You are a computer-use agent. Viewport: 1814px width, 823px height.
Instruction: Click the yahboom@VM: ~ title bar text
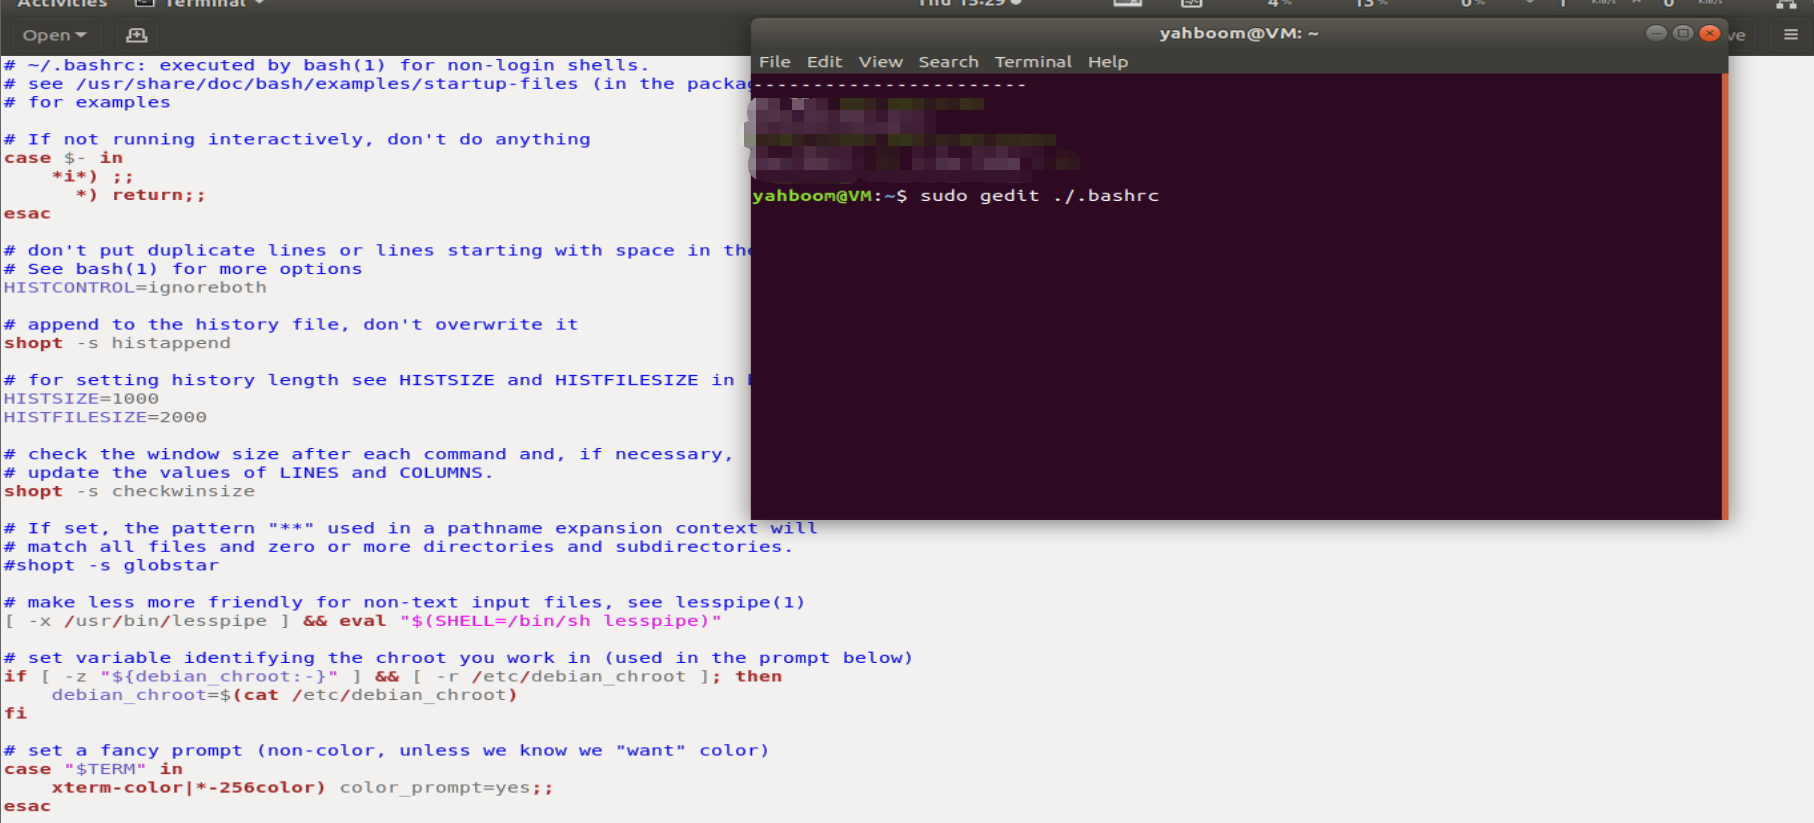(x=1238, y=33)
